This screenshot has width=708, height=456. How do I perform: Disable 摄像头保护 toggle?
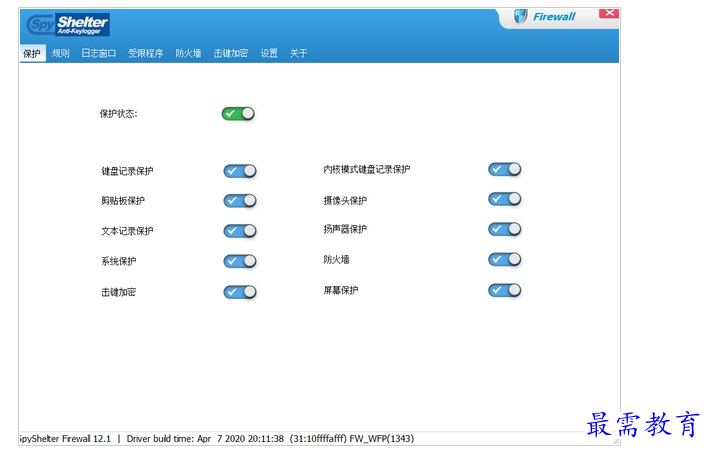coord(504,199)
